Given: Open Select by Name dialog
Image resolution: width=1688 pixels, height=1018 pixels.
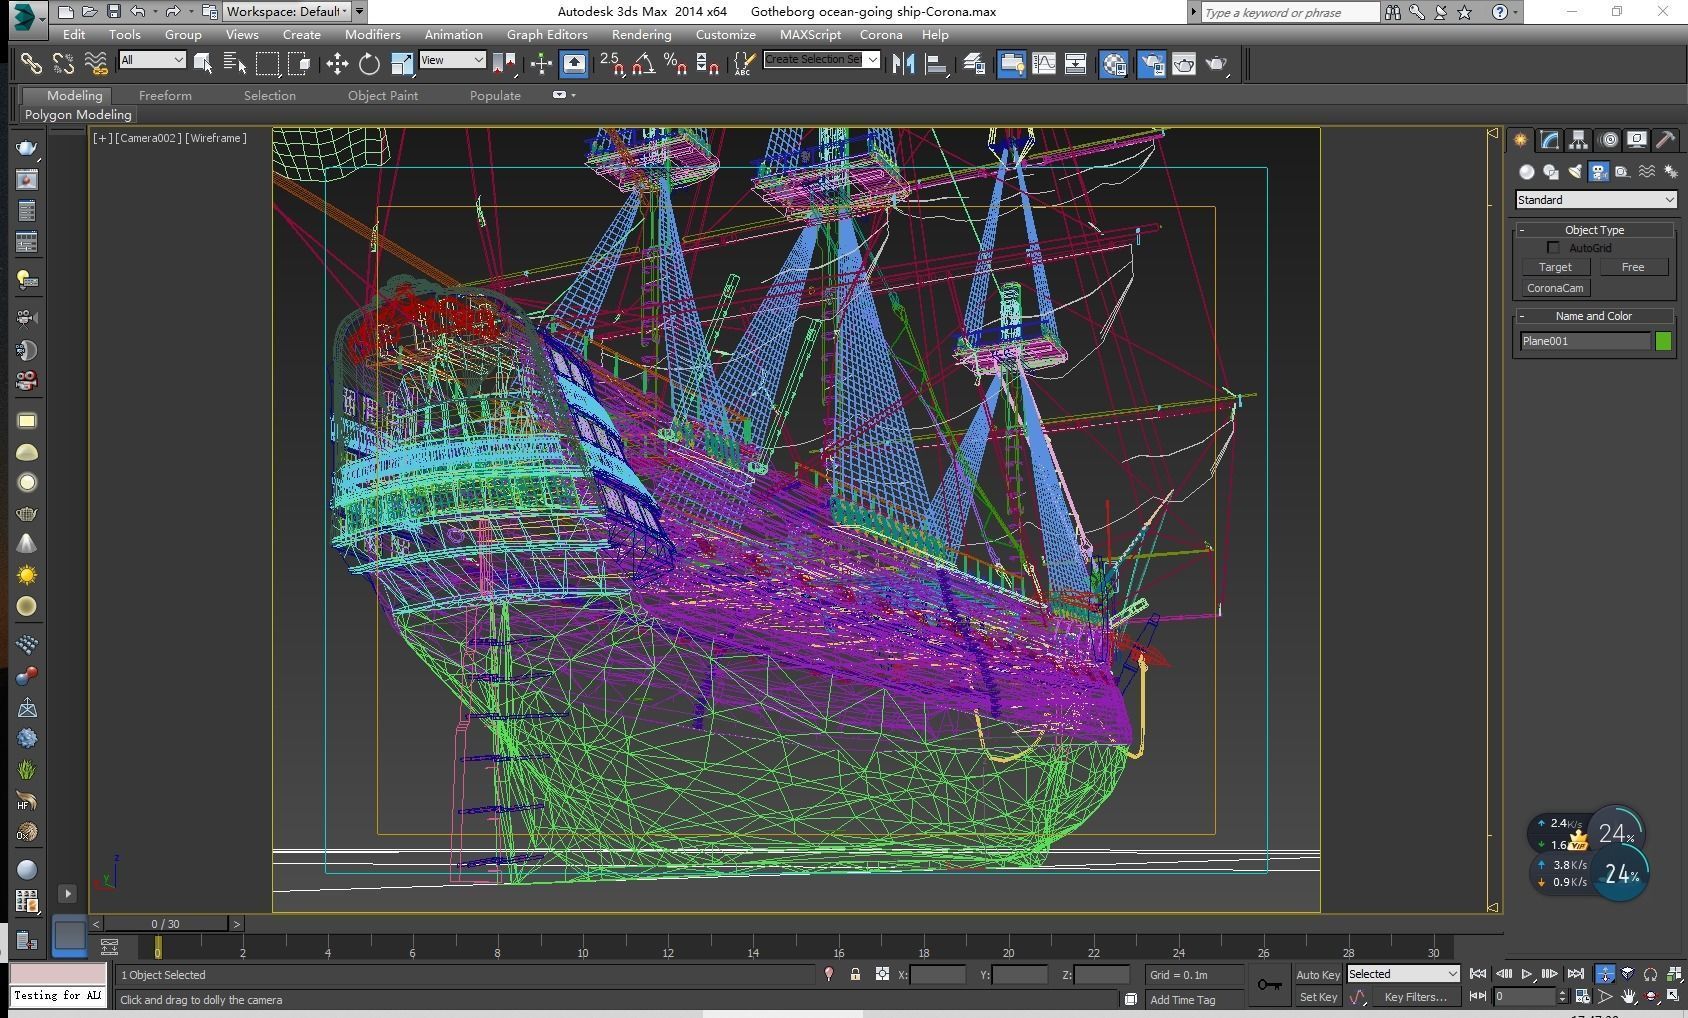Looking at the screenshot, I should (x=235, y=64).
